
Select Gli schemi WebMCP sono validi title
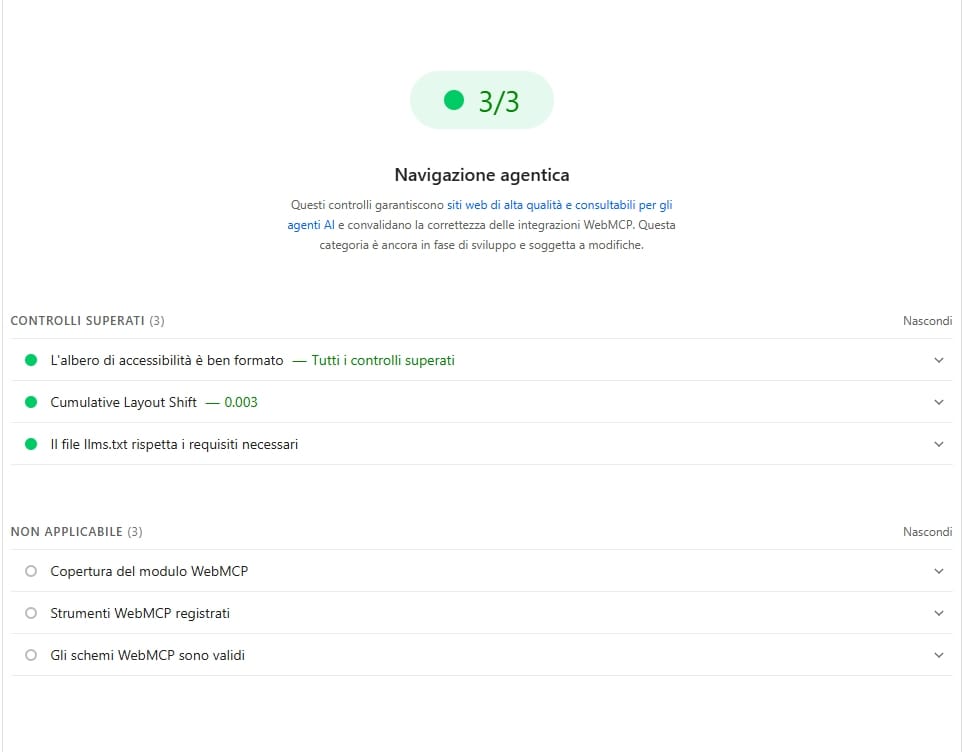(x=147, y=655)
